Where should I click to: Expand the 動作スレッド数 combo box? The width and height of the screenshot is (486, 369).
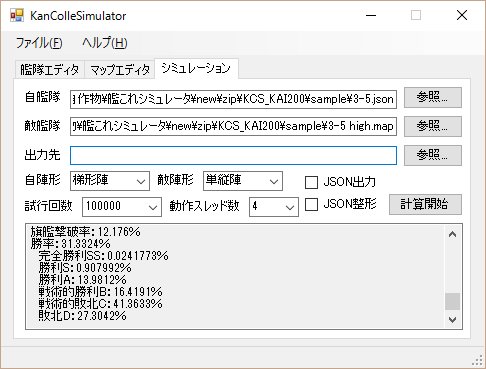[274, 207]
